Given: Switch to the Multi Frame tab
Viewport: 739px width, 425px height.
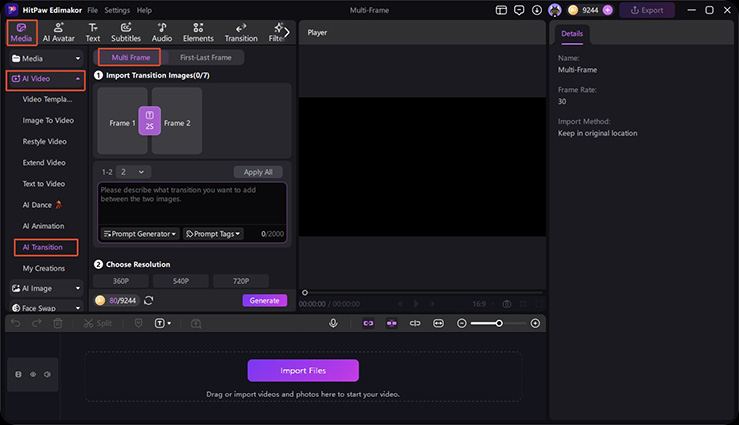Looking at the screenshot, I should [x=130, y=57].
